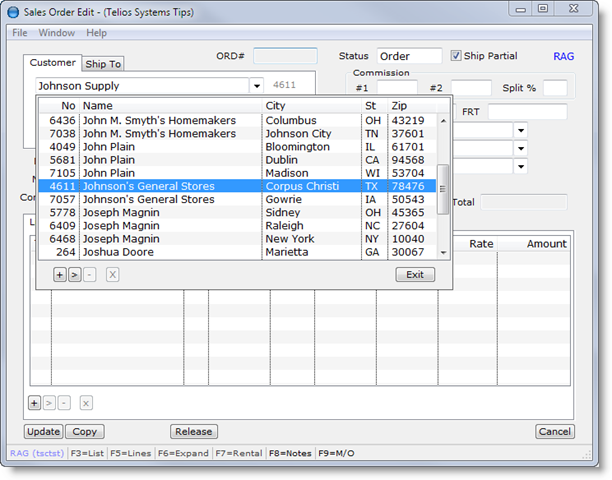612x480 pixels.
Task: Click the Release button
Action: coord(194,432)
